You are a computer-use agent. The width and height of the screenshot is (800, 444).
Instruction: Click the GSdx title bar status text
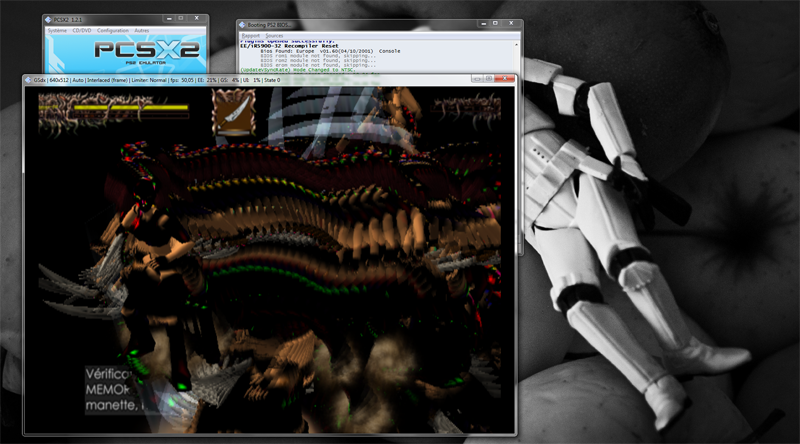point(157,80)
